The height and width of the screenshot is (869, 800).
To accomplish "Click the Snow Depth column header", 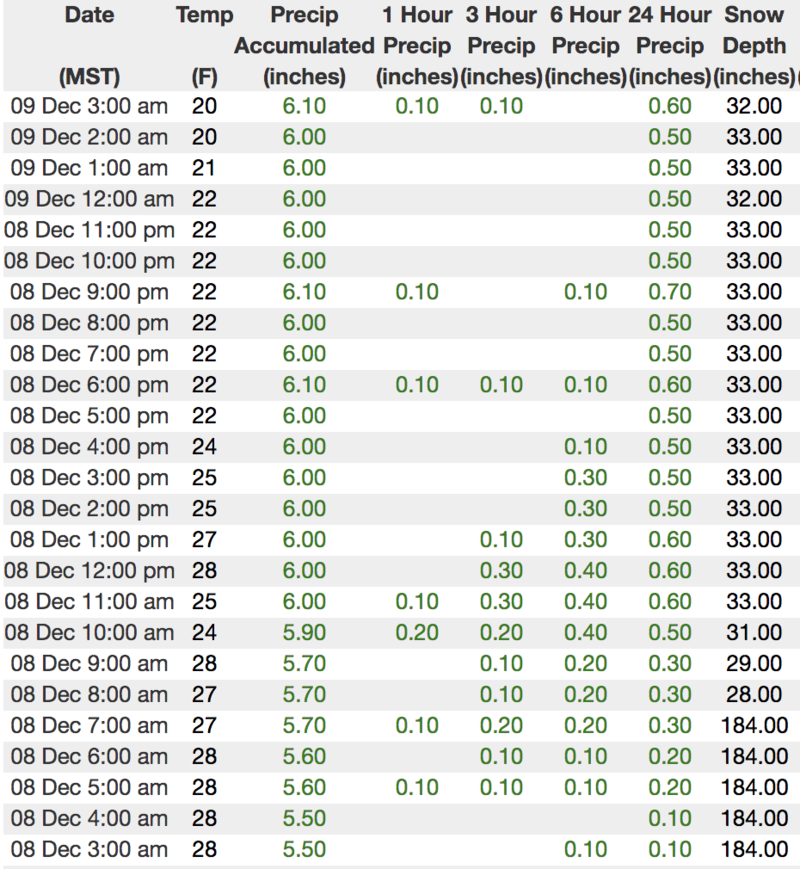I will (754, 46).
